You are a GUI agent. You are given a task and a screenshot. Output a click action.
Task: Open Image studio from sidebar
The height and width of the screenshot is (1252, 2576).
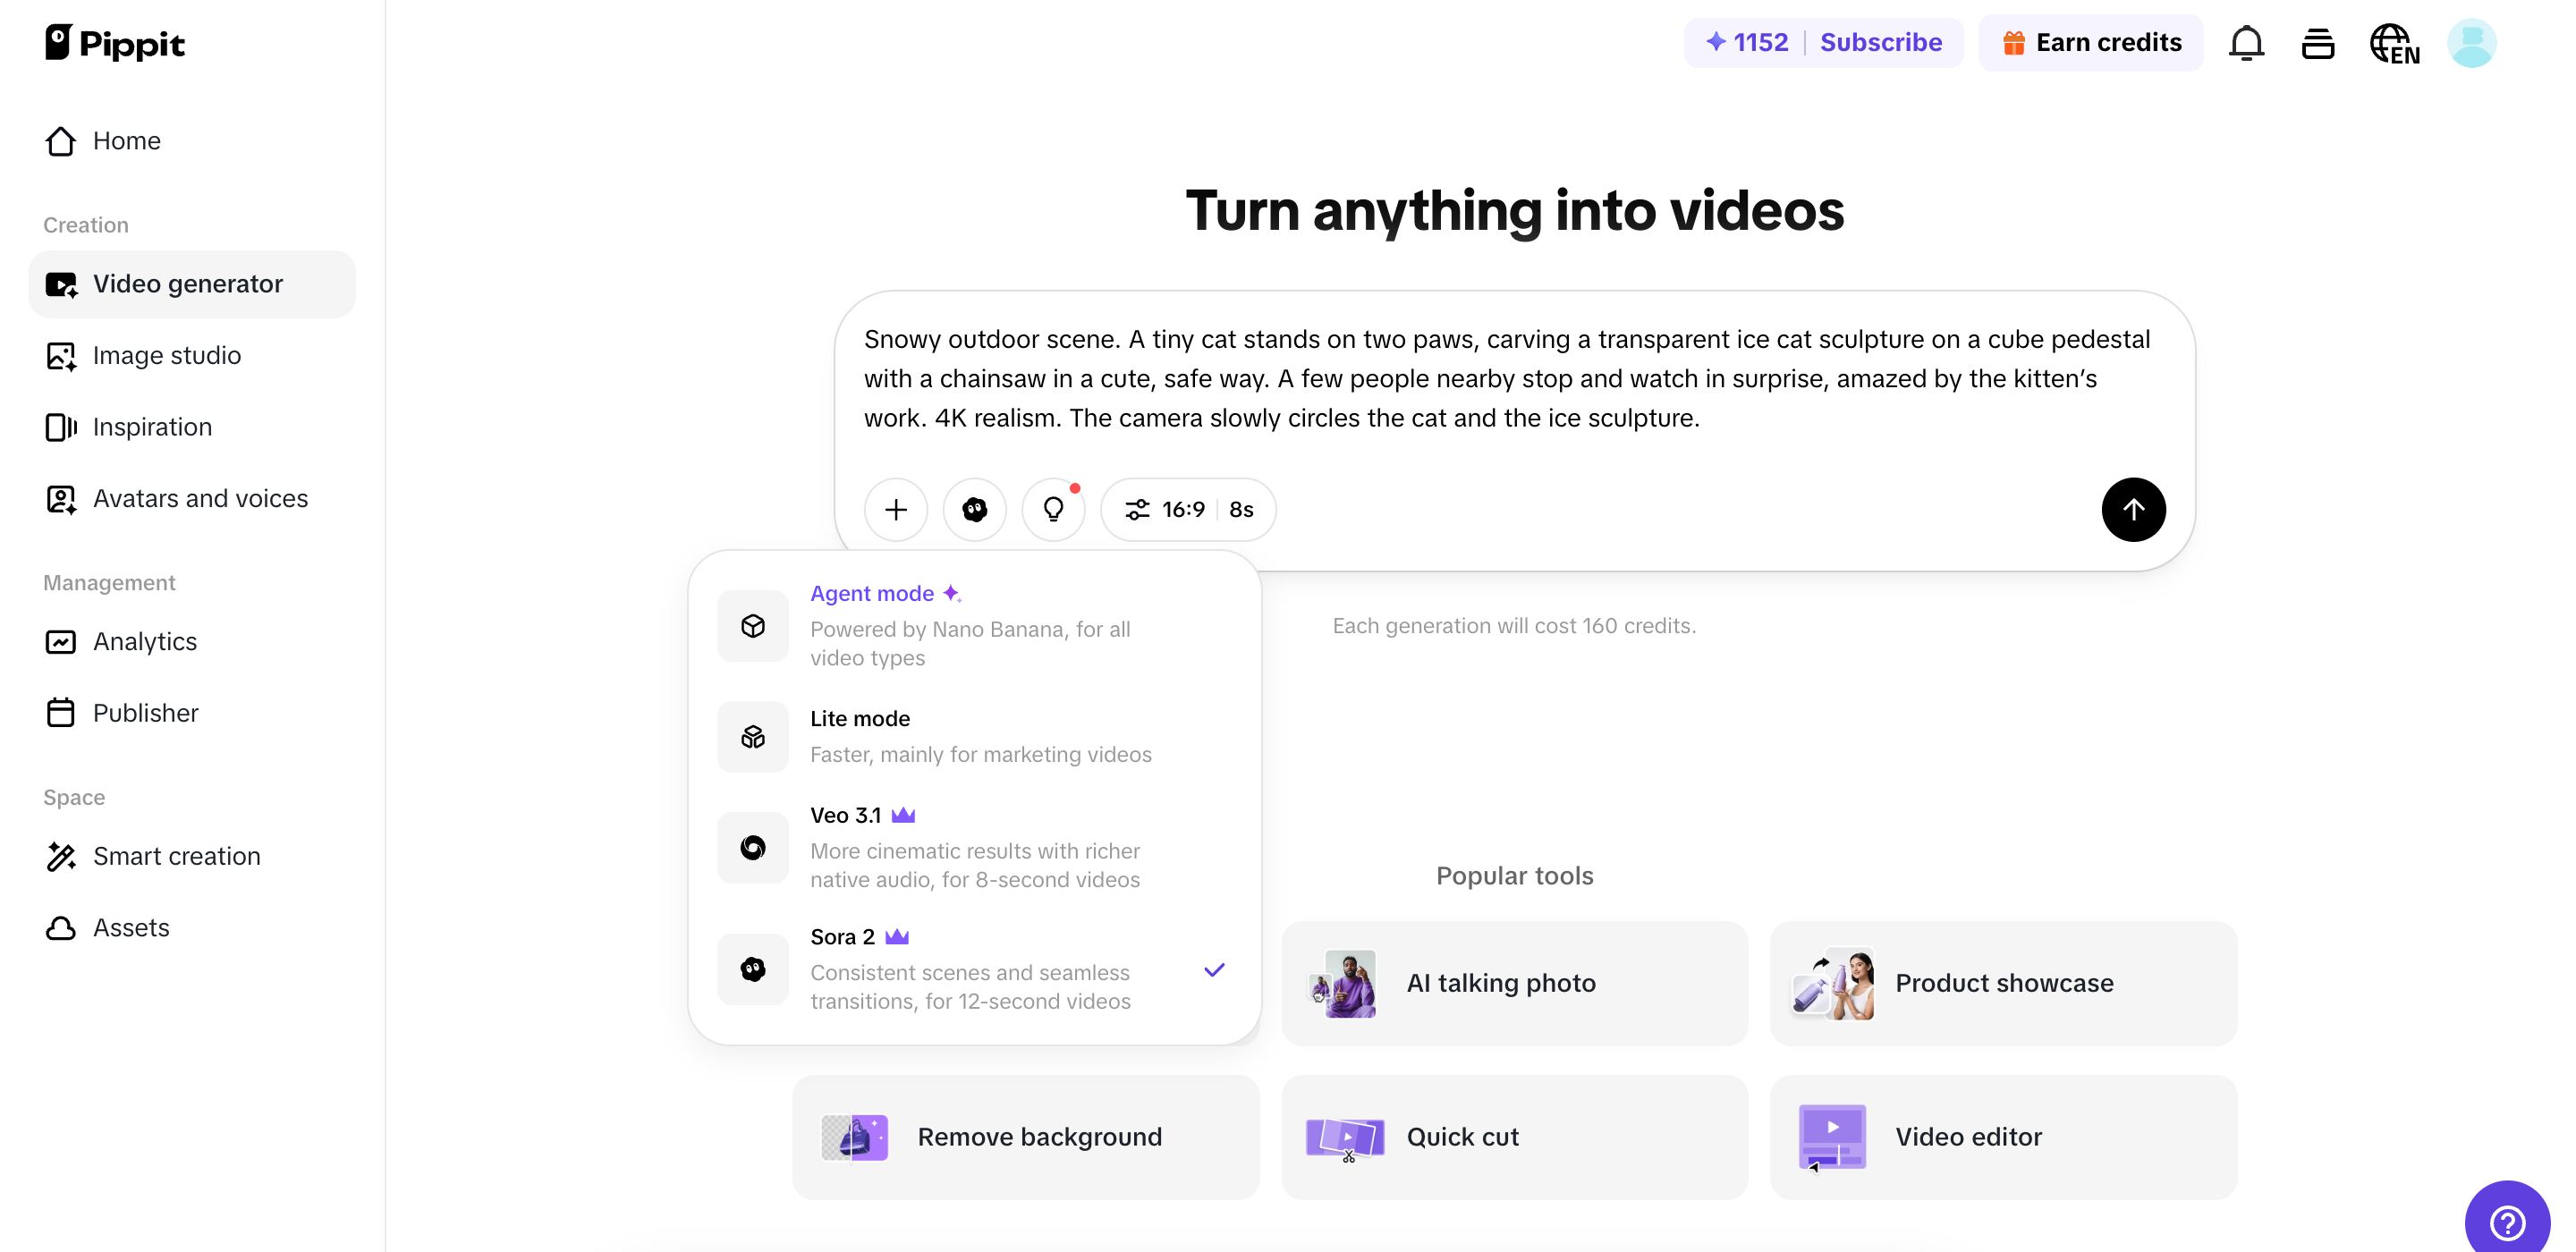[x=167, y=355]
